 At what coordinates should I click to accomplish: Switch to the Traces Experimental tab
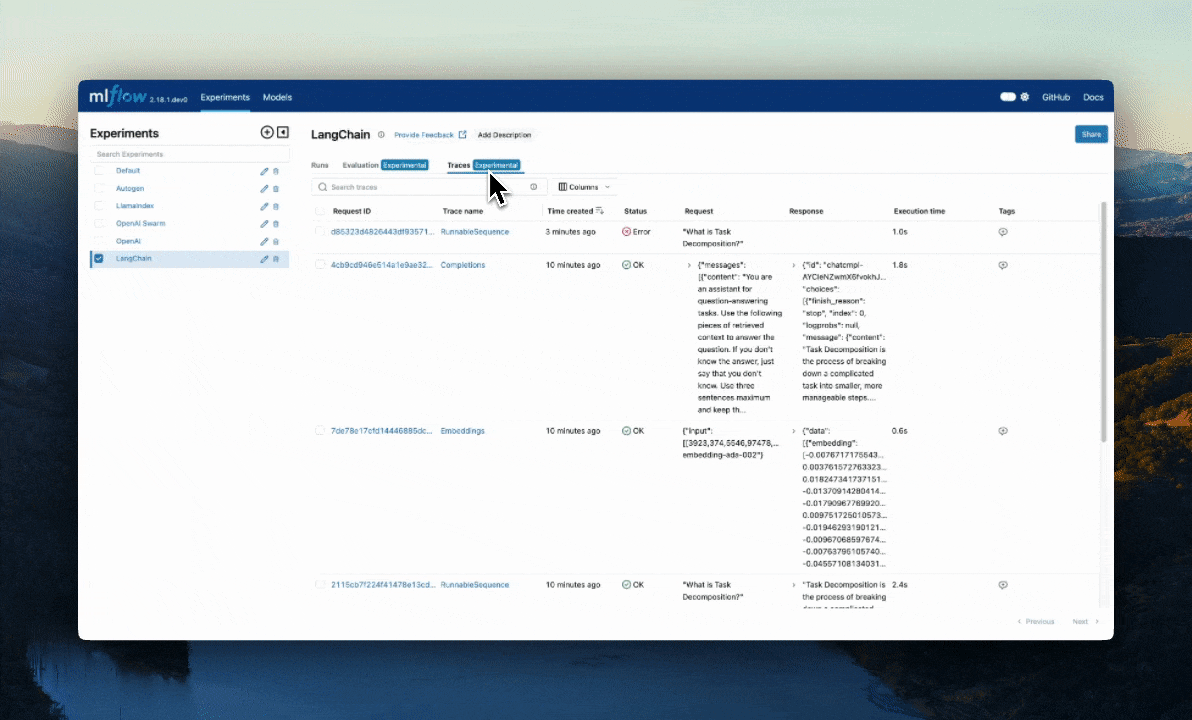483,165
